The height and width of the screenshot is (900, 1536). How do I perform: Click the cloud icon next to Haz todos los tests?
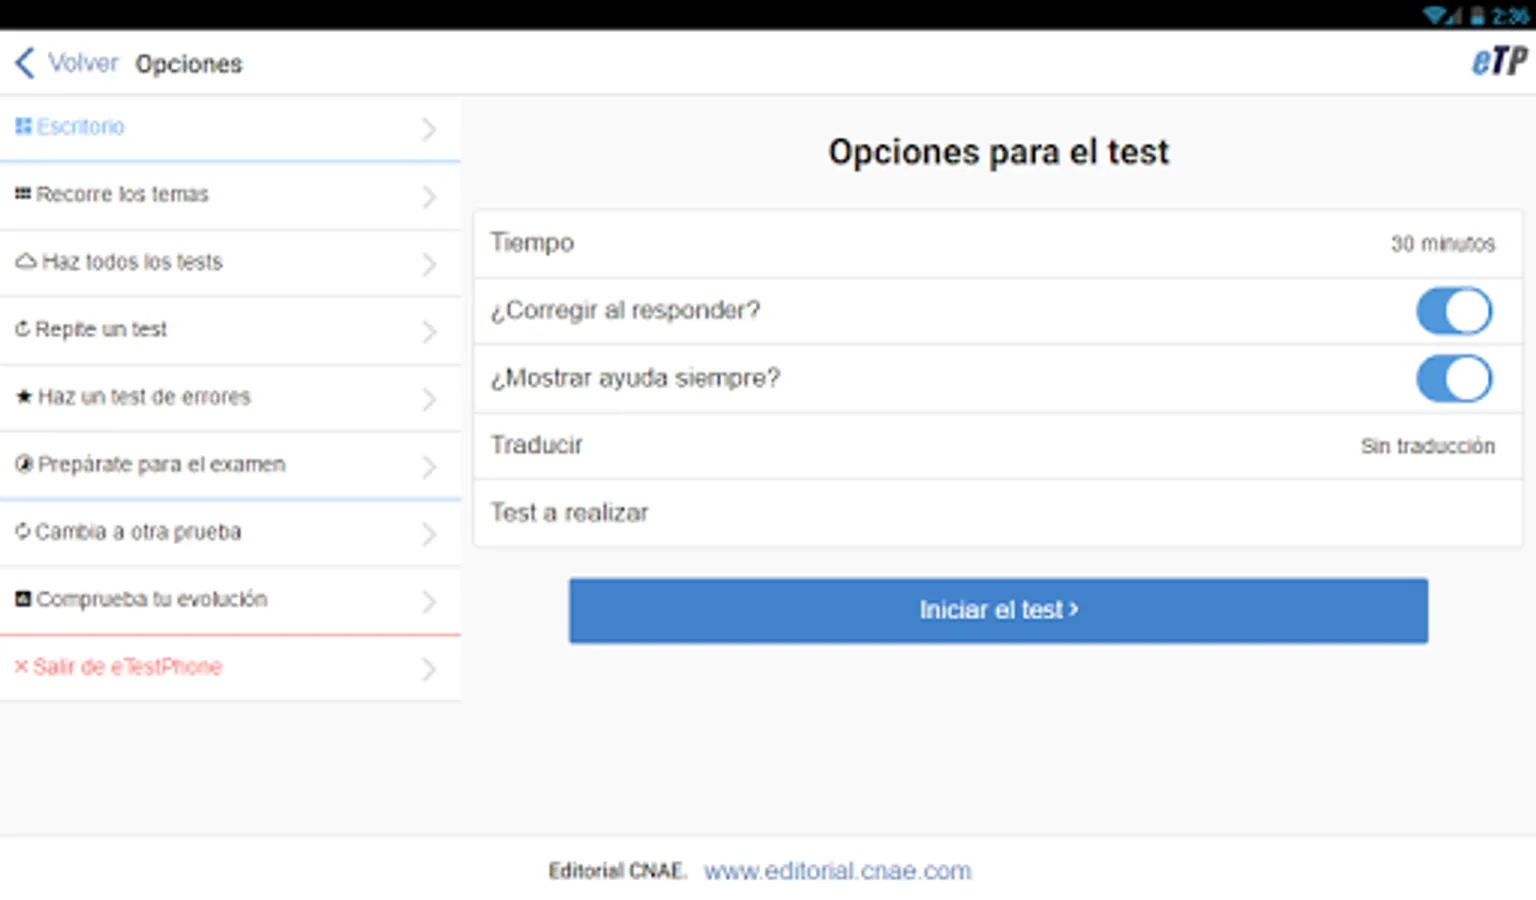(24, 260)
